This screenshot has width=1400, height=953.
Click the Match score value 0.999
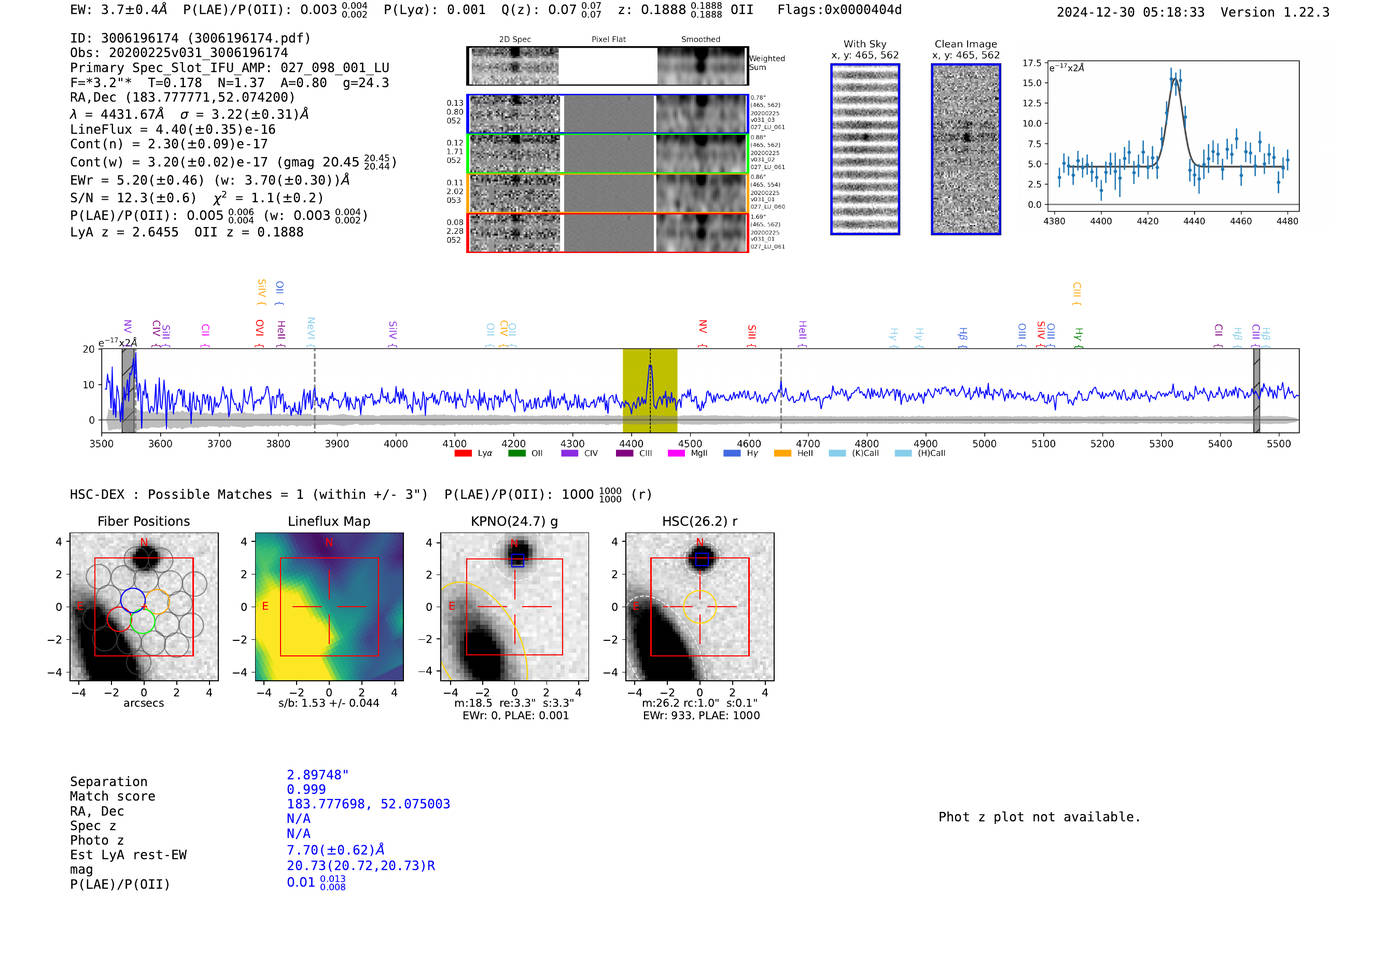click(306, 789)
